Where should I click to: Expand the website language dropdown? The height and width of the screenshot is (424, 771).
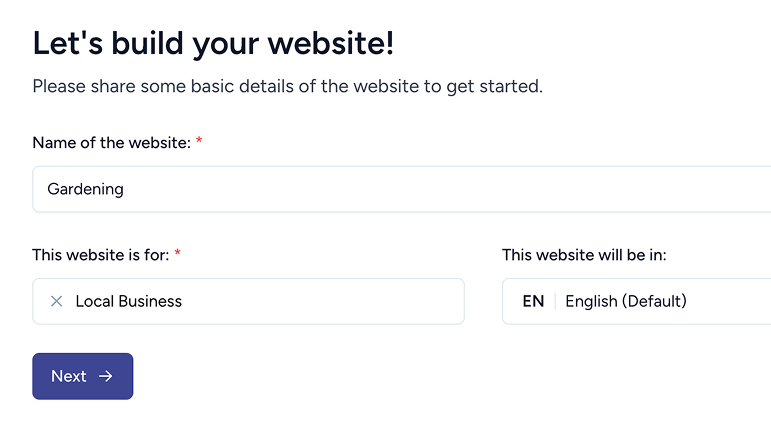720,301
